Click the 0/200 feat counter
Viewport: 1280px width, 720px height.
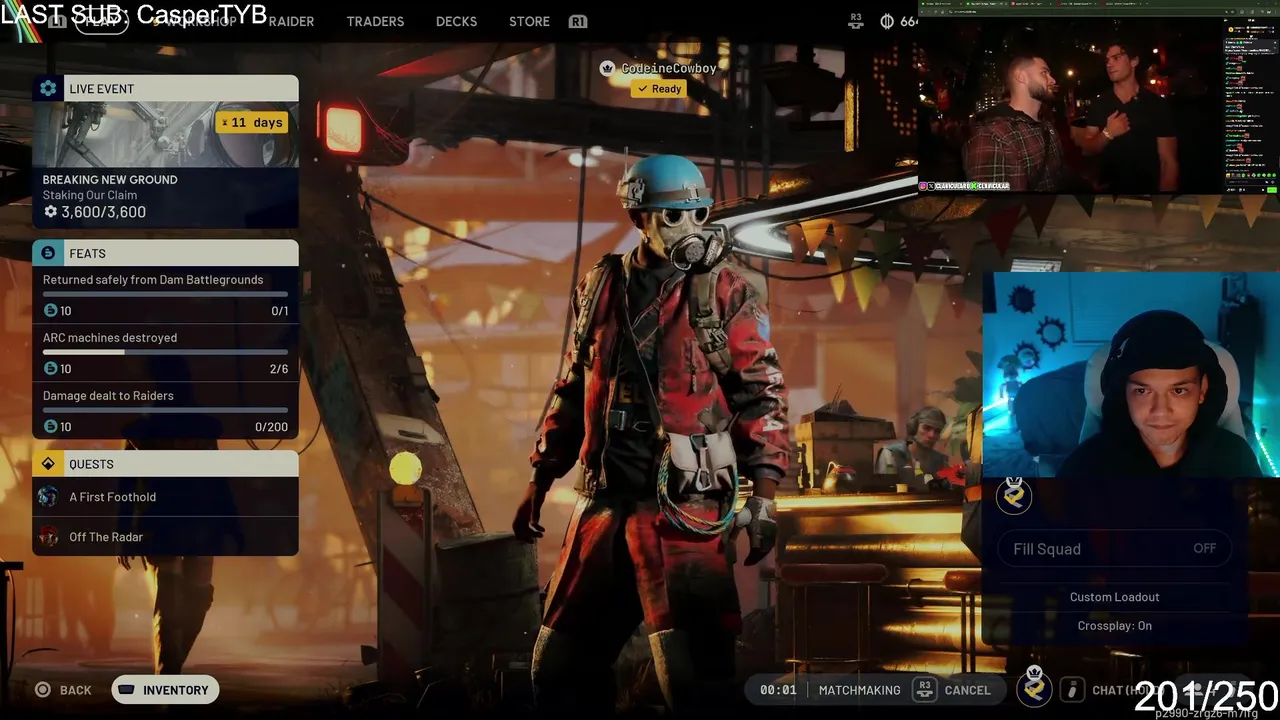pyautogui.click(x=272, y=427)
